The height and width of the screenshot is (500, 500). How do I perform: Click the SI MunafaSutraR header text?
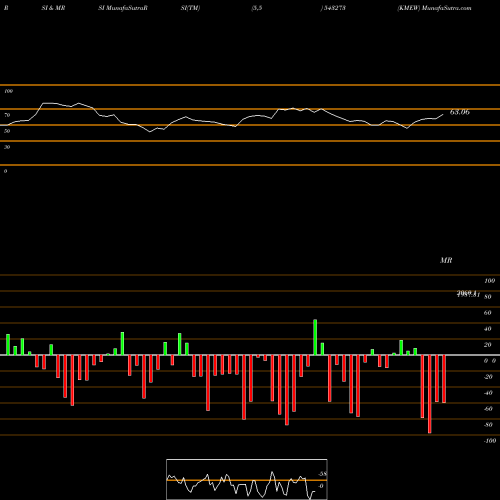click(123, 8)
